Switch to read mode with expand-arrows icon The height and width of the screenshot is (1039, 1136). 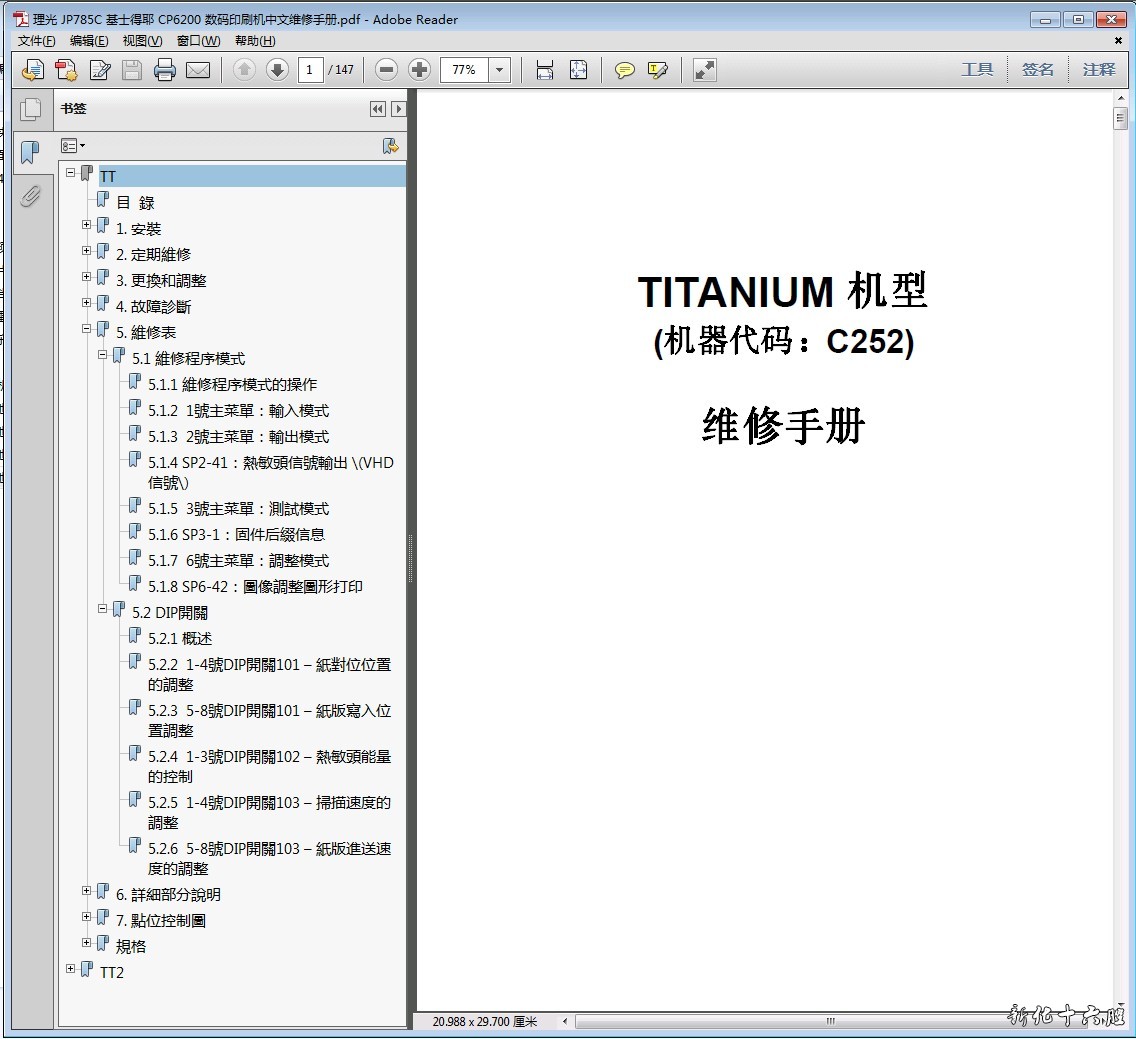tap(705, 70)
